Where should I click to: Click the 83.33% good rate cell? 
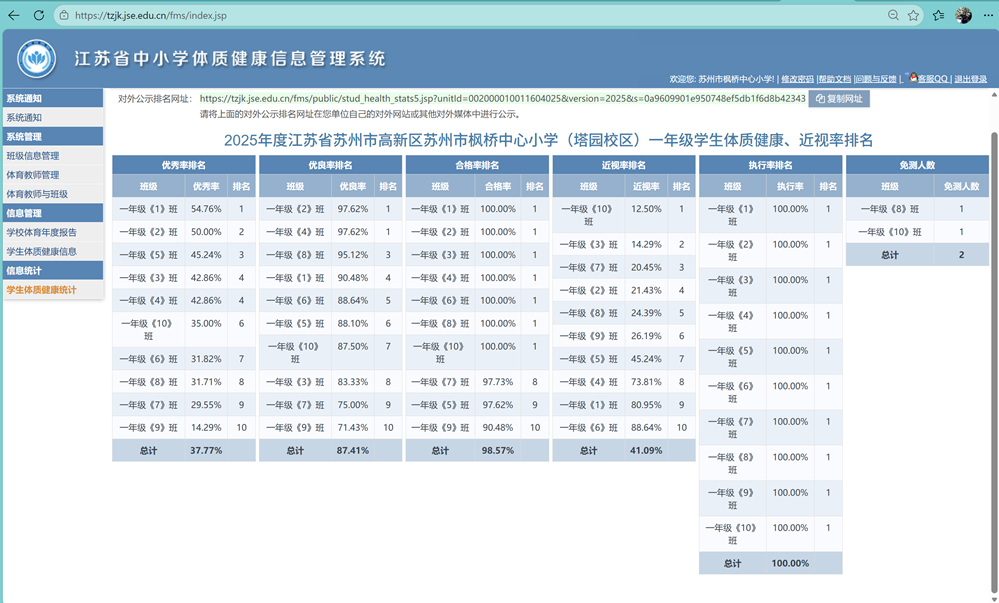[x=352, y=382]
